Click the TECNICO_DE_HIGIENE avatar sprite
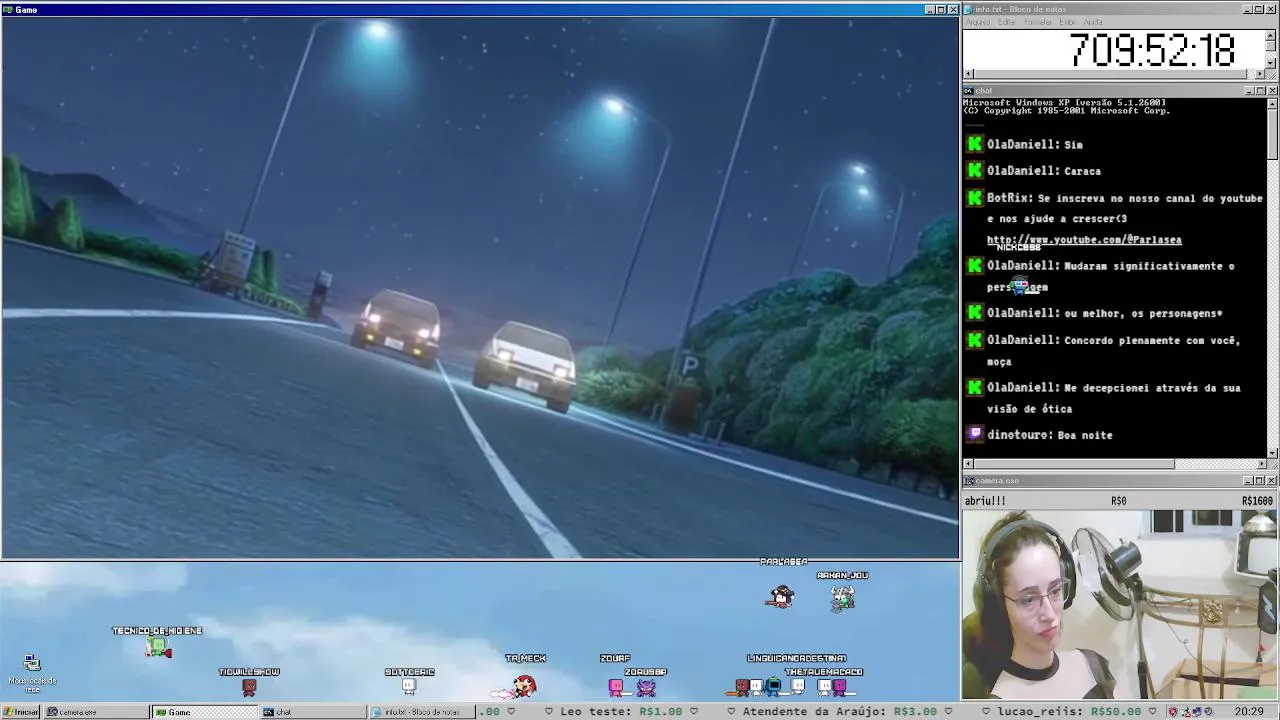Screen dimensions: 1280x720 [158, 648]
